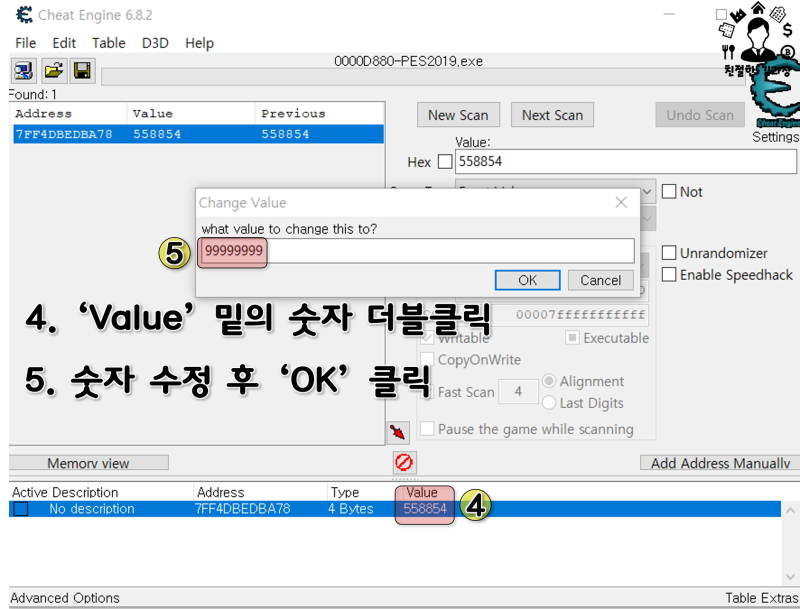Click the 558854 value in address table row

point(425,509)
